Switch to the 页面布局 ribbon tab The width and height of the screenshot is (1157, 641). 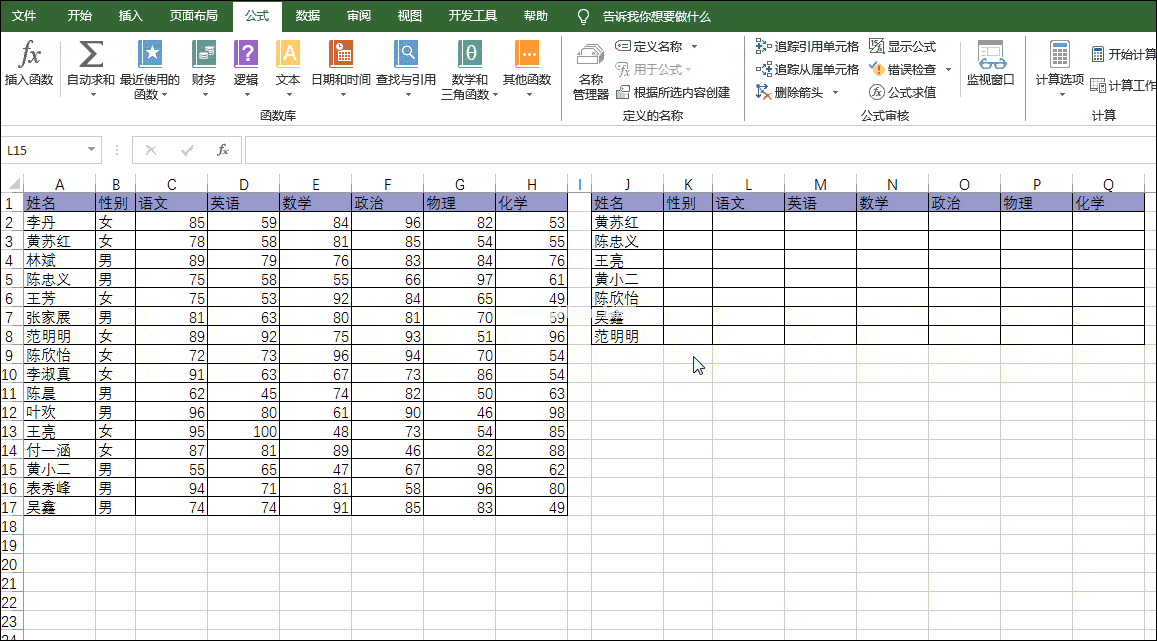tap(195, 16)
